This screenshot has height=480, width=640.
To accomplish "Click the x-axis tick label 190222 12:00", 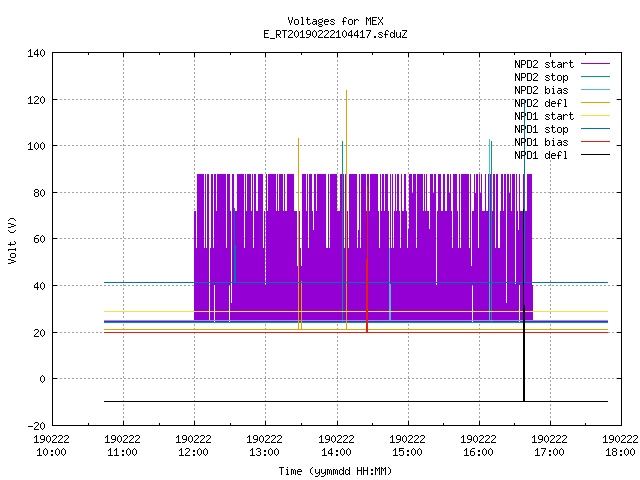I will (193, 446).
